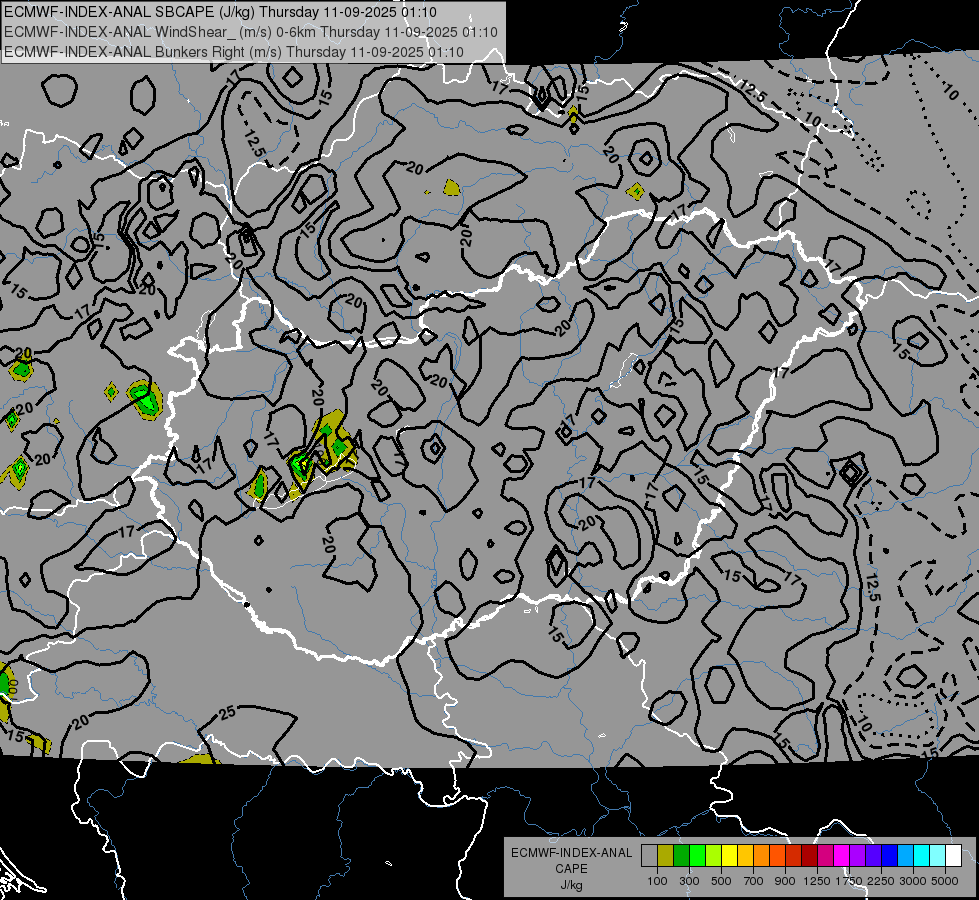Click the olive swatch in CAPE legend
This screenshot has width=979, height=900.
point(666,855)
